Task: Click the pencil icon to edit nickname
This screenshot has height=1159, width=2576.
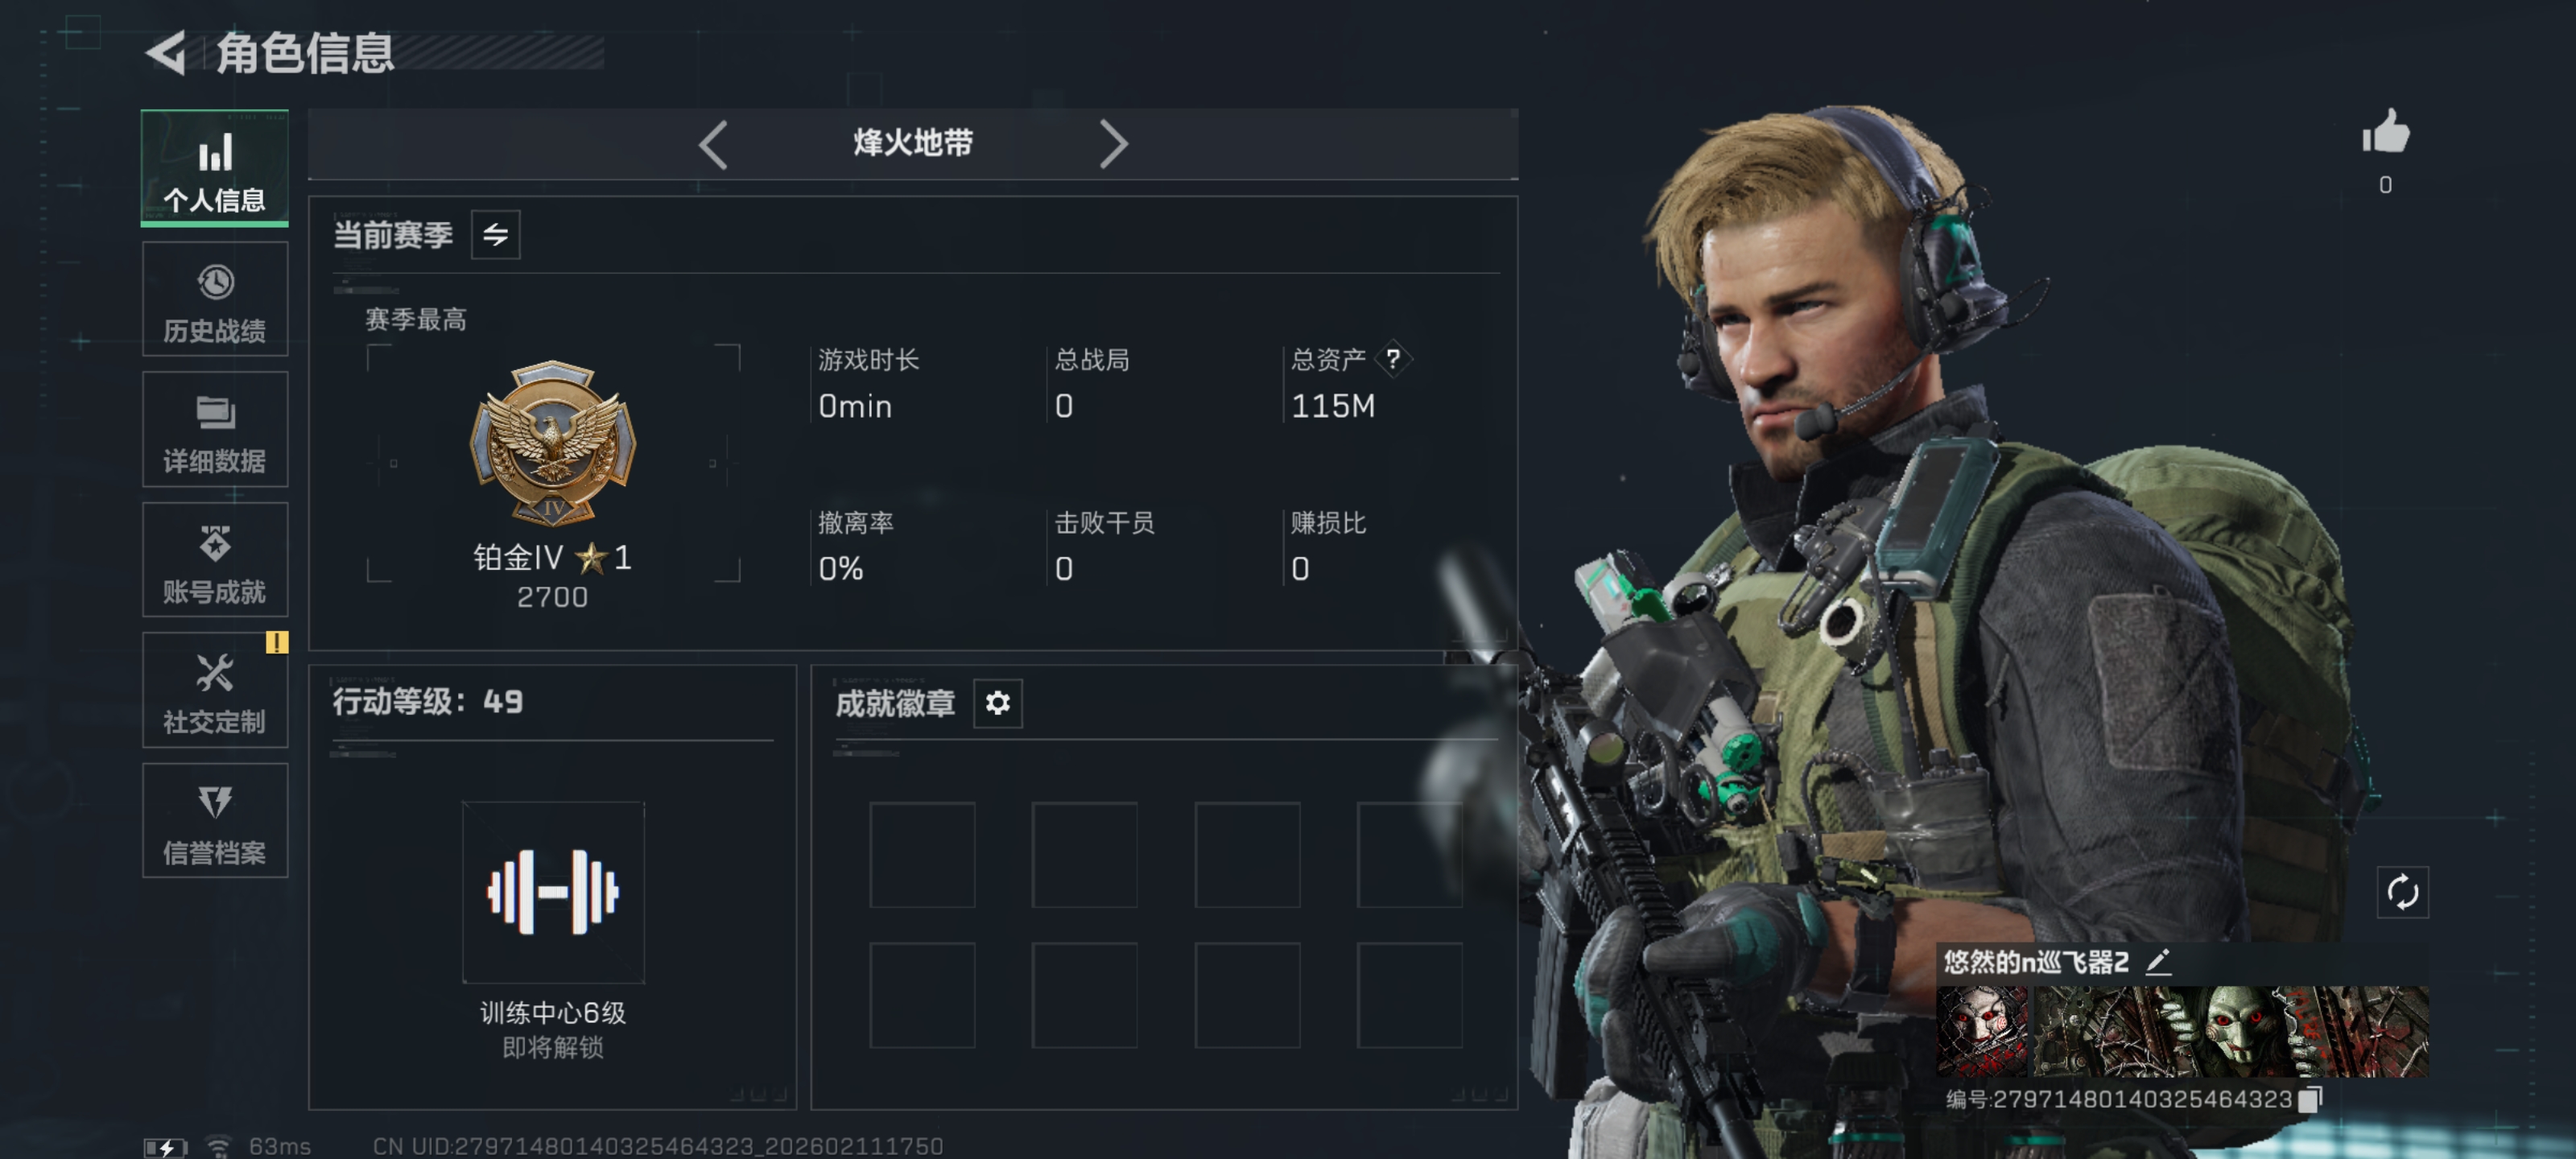Action: (2159, 962)
